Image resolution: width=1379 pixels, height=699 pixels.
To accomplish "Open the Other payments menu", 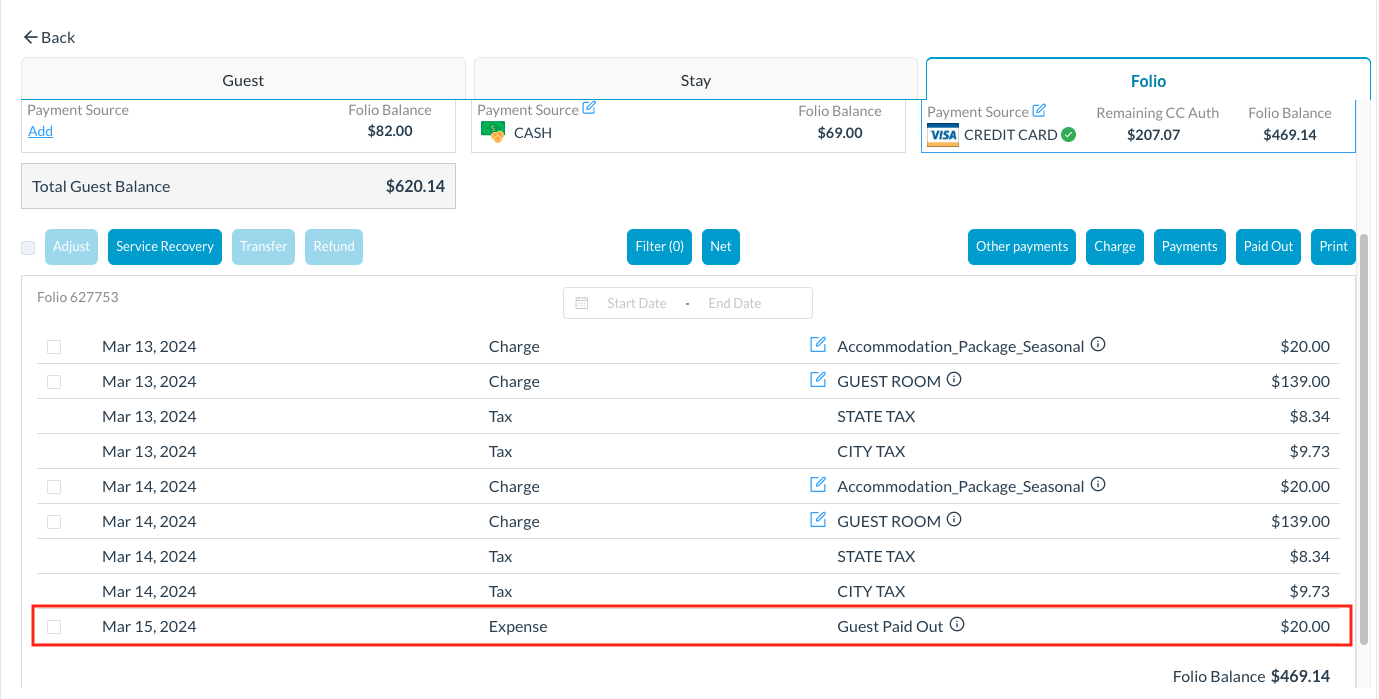I will (1022, 247).
